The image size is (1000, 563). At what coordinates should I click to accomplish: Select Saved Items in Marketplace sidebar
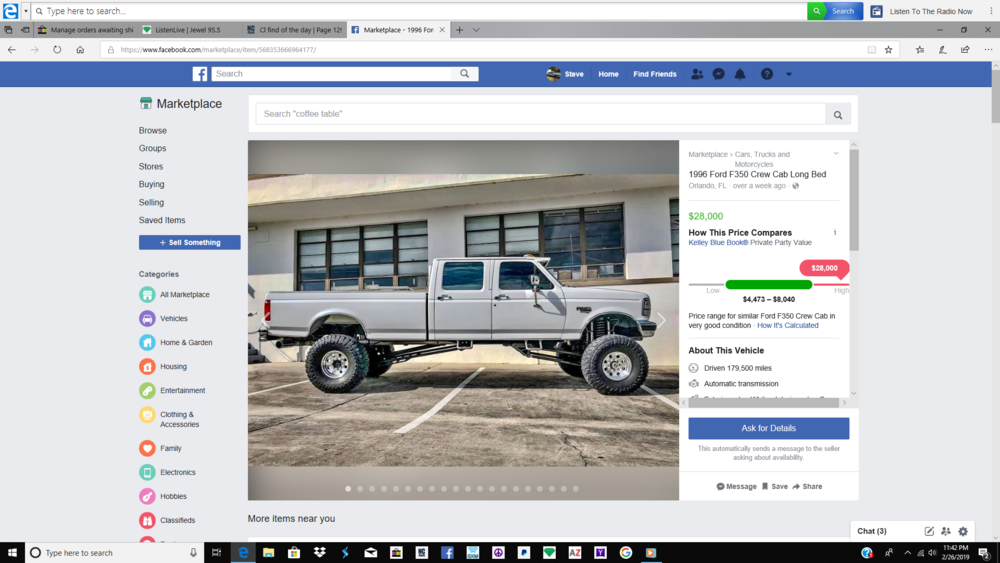pyautogui.click(x=162, y=220)
